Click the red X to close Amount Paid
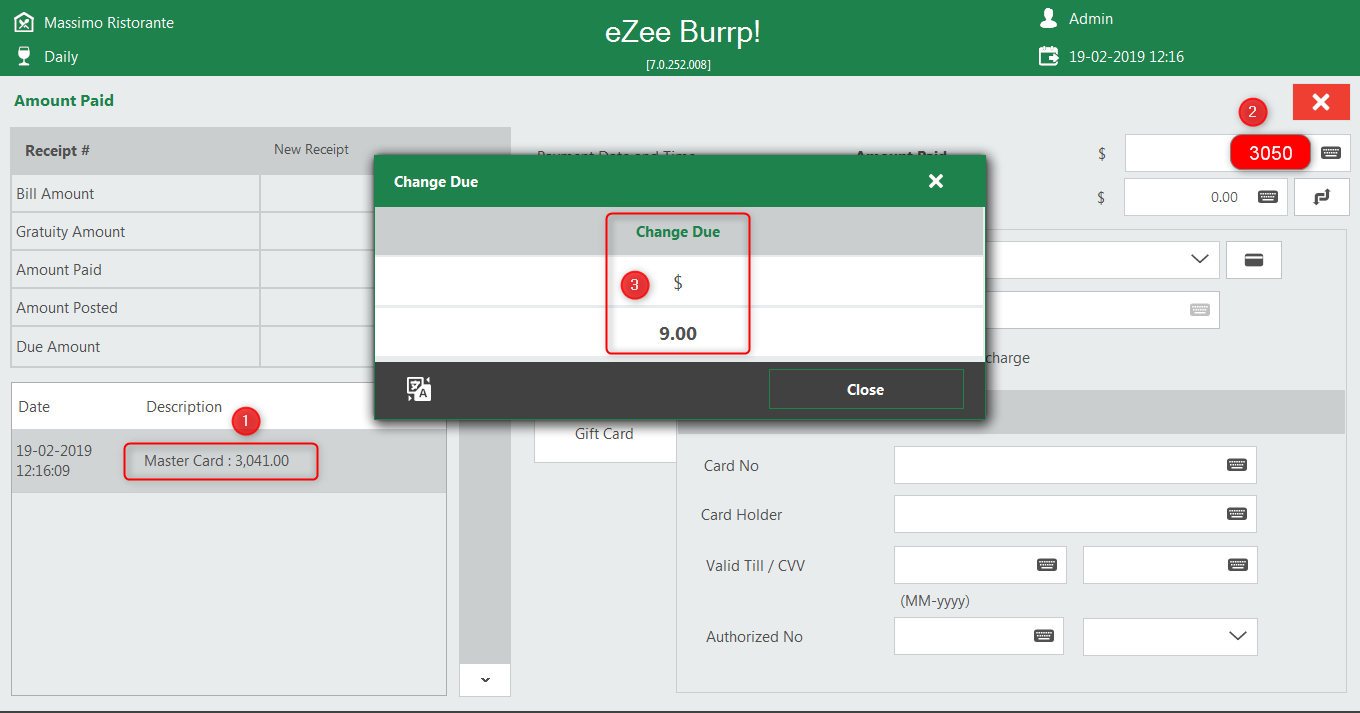Screen dimensions: 1360x713 1321,102
